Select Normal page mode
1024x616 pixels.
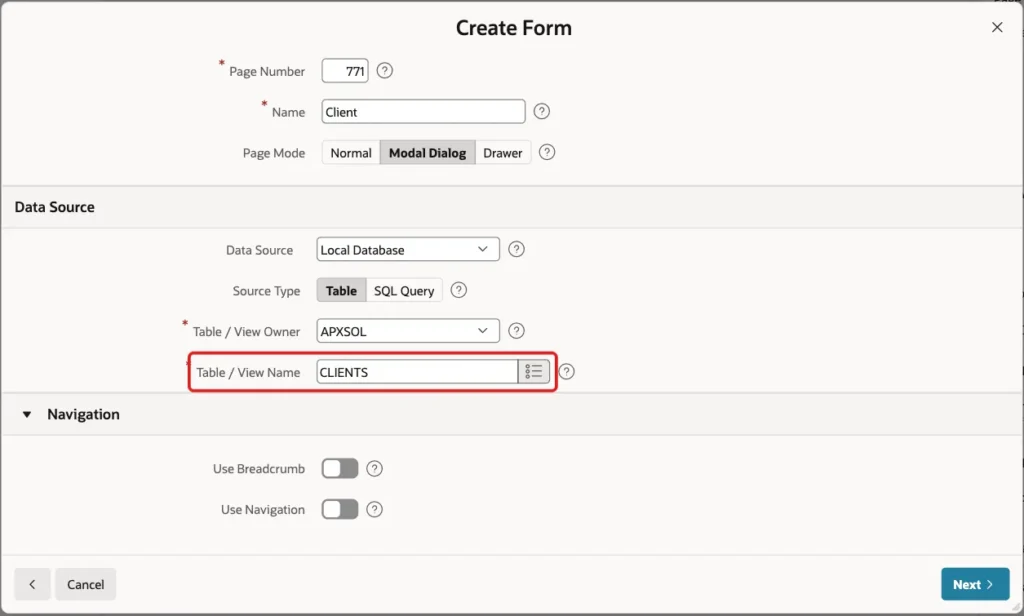(351, 153)
